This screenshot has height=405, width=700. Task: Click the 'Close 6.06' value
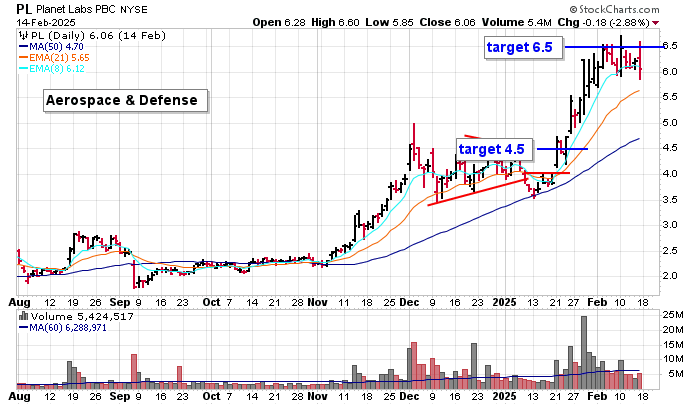(x=447, y=22)
